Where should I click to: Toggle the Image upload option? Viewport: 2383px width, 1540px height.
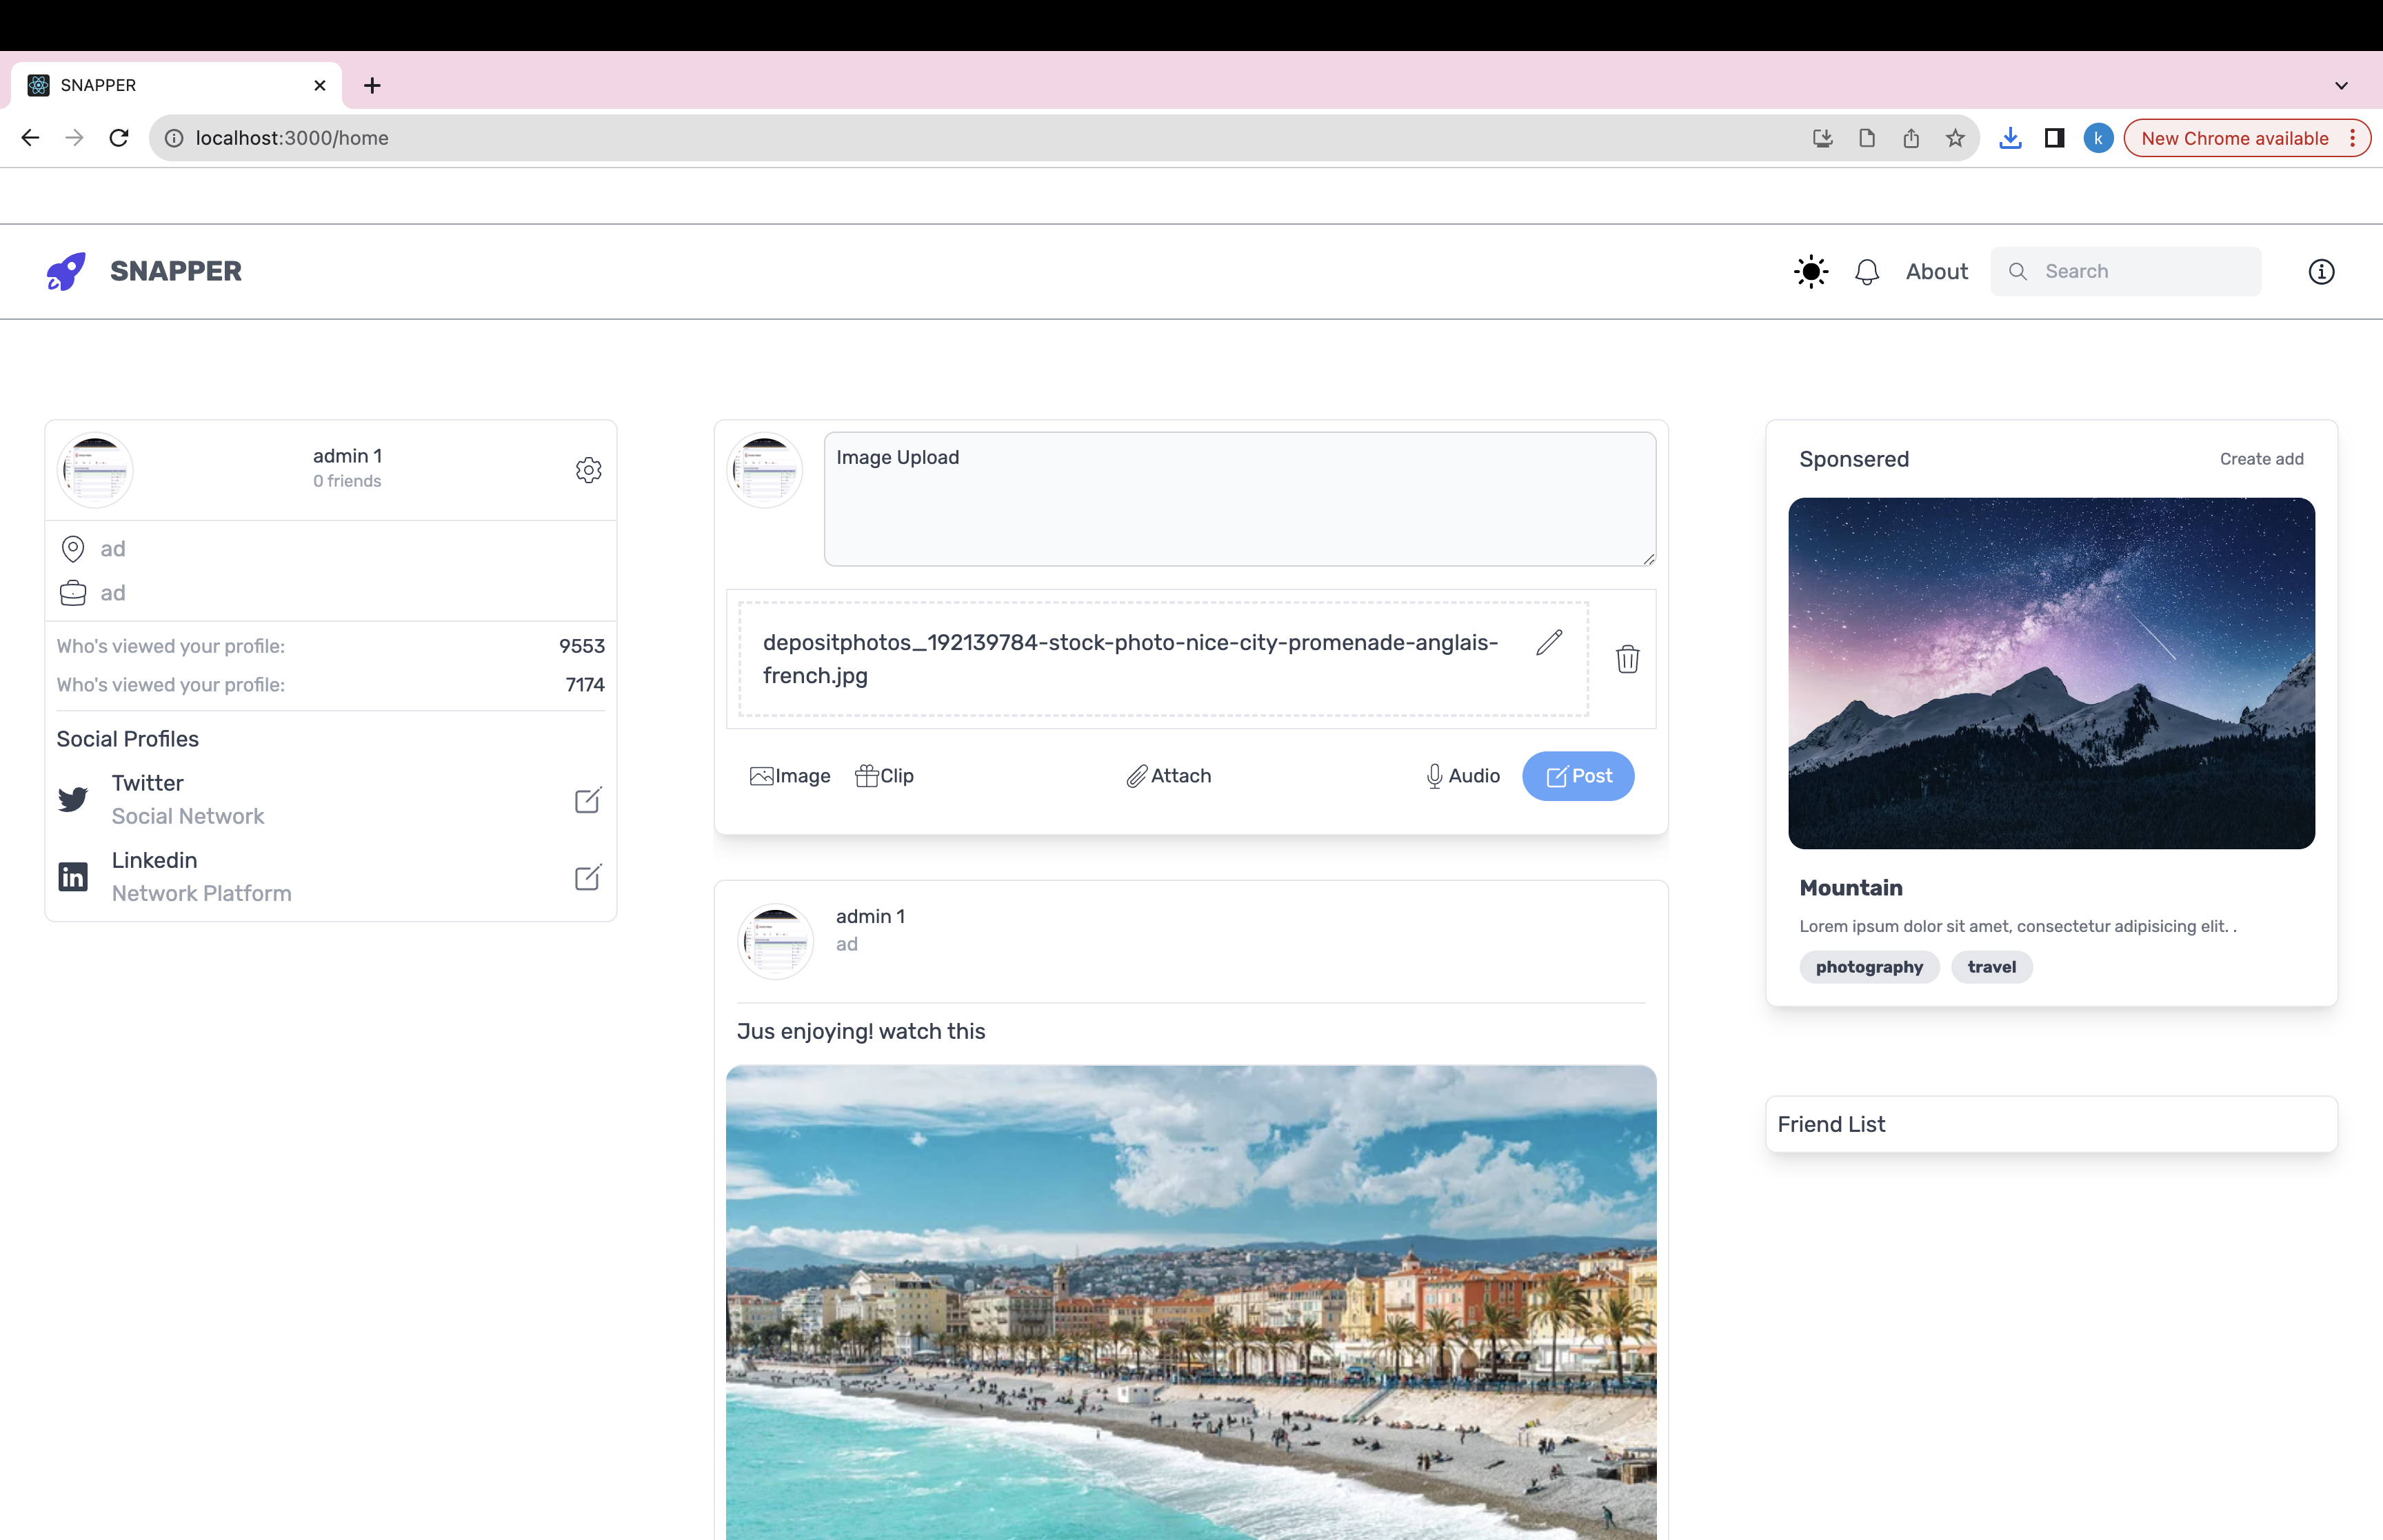(x=789, y=776)
